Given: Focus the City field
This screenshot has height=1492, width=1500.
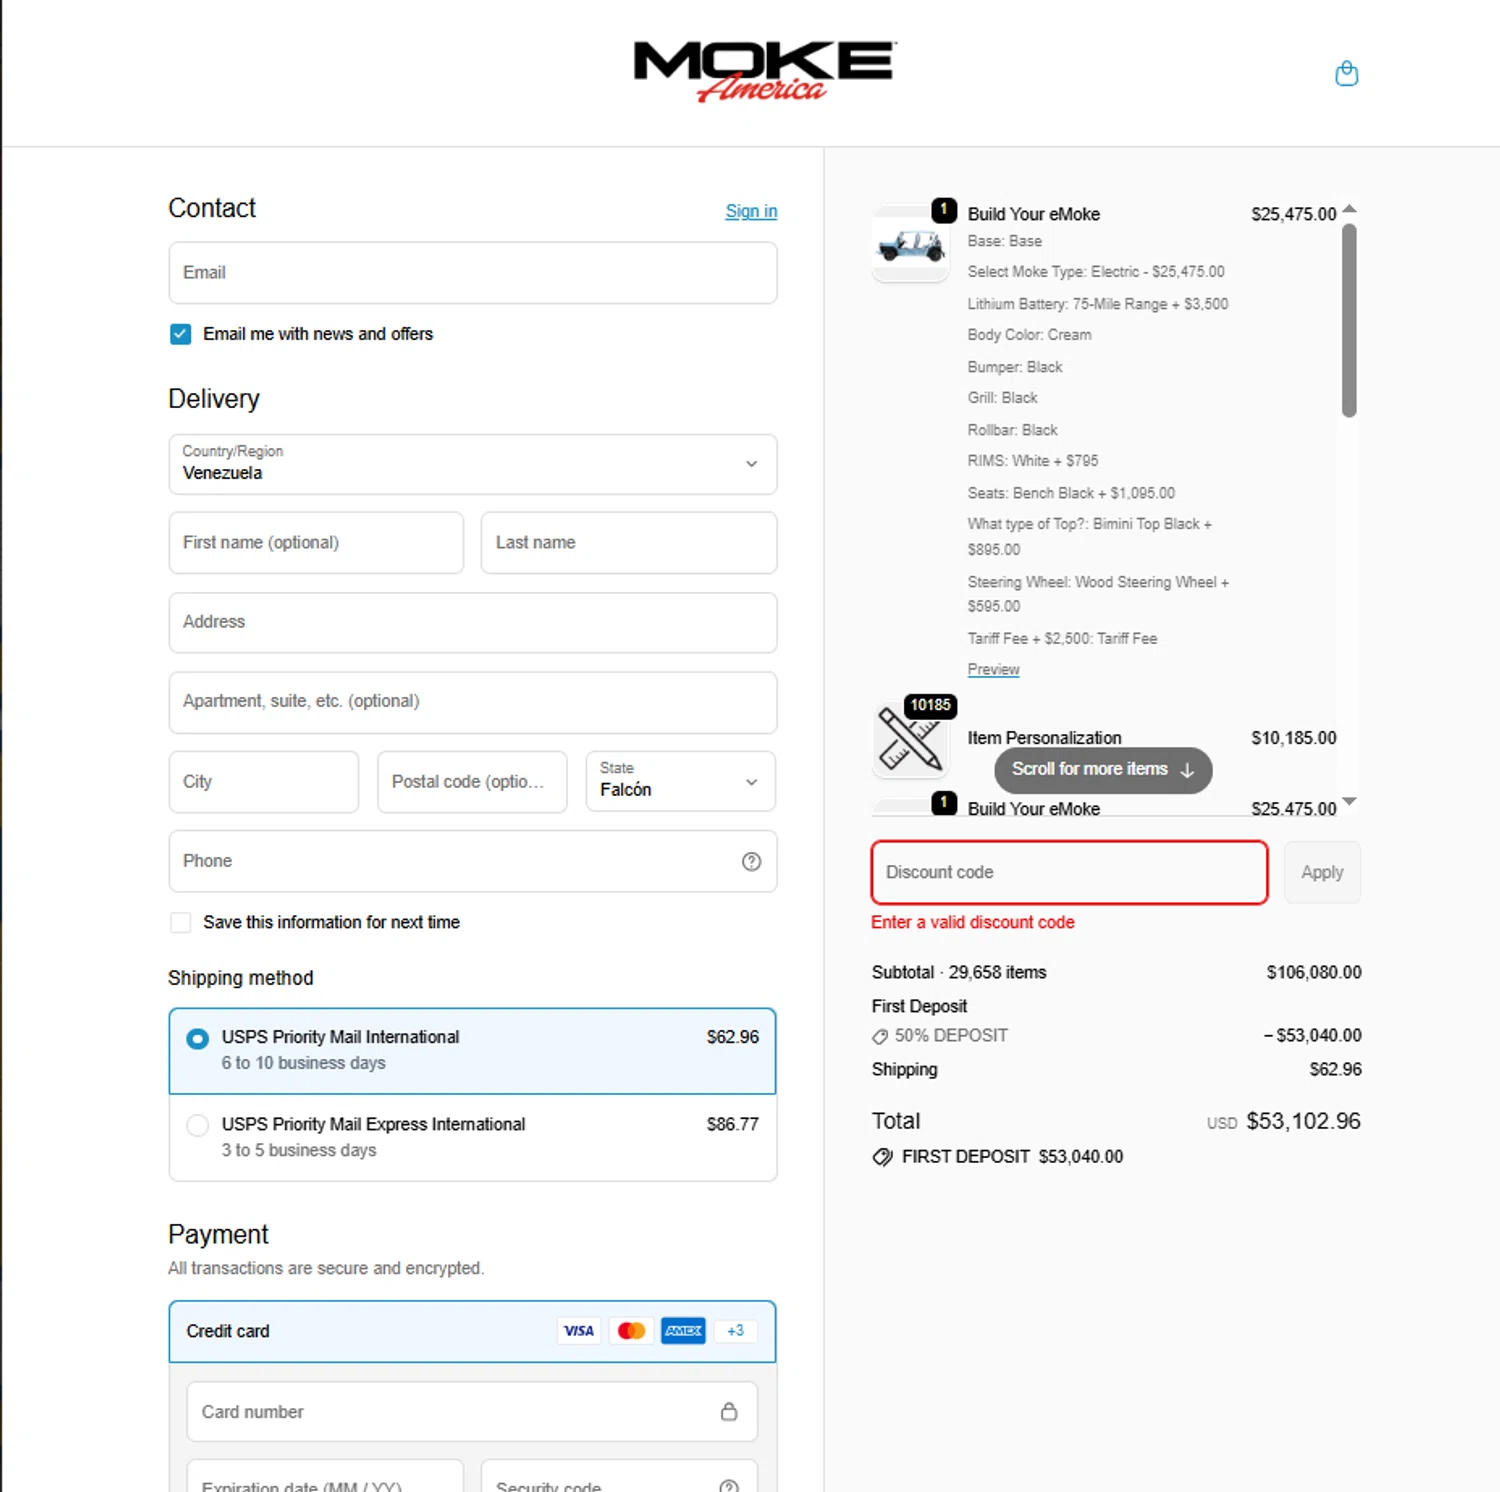Looking at the screenshot, I should (263, 781).
